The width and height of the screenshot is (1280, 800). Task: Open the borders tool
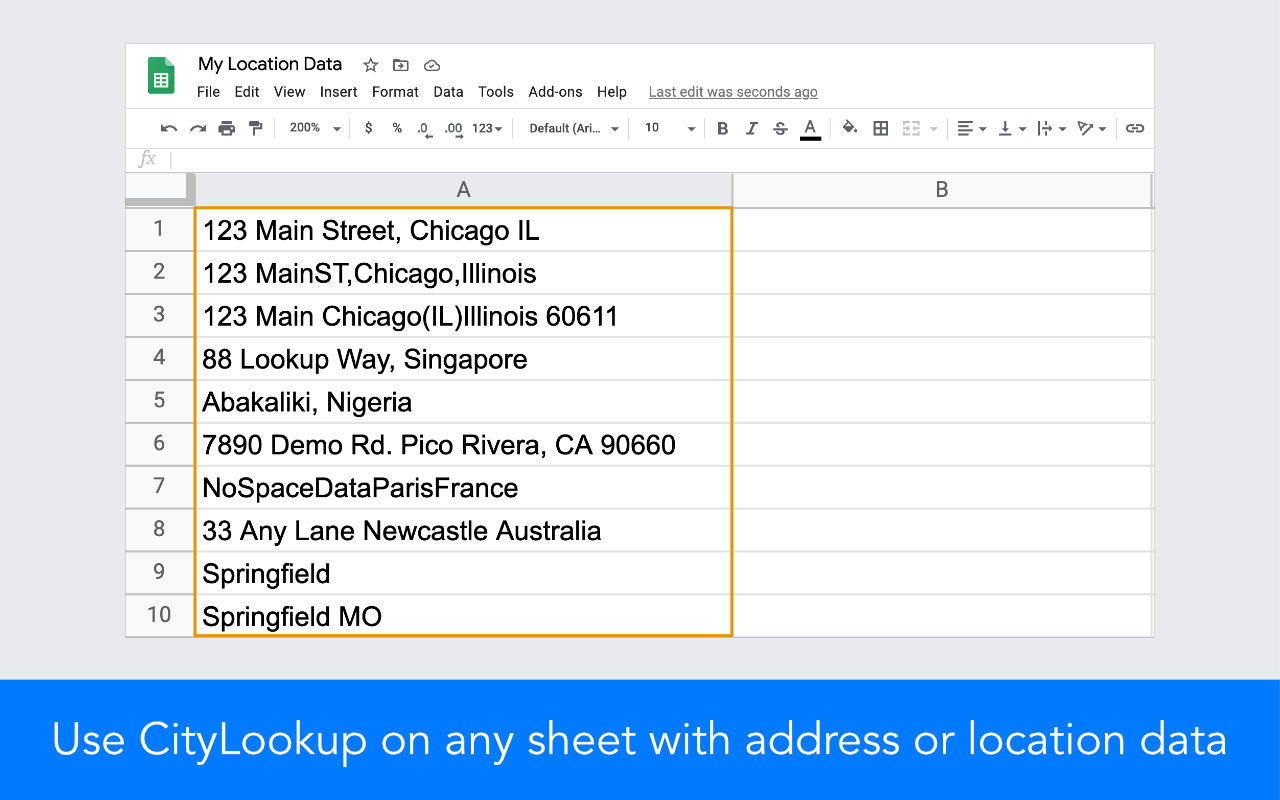tap(879, 128)
